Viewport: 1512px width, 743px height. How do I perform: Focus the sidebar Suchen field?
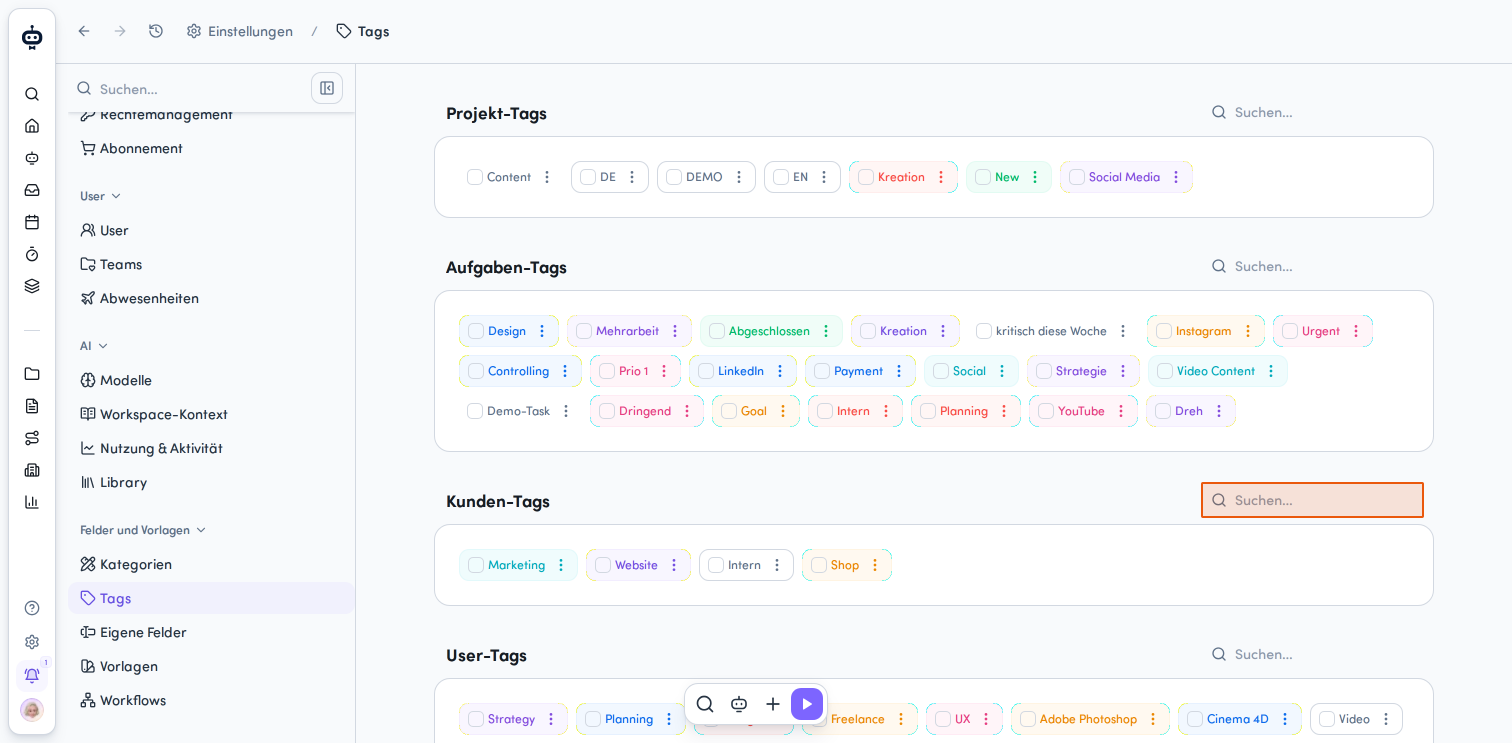(190, 88)
